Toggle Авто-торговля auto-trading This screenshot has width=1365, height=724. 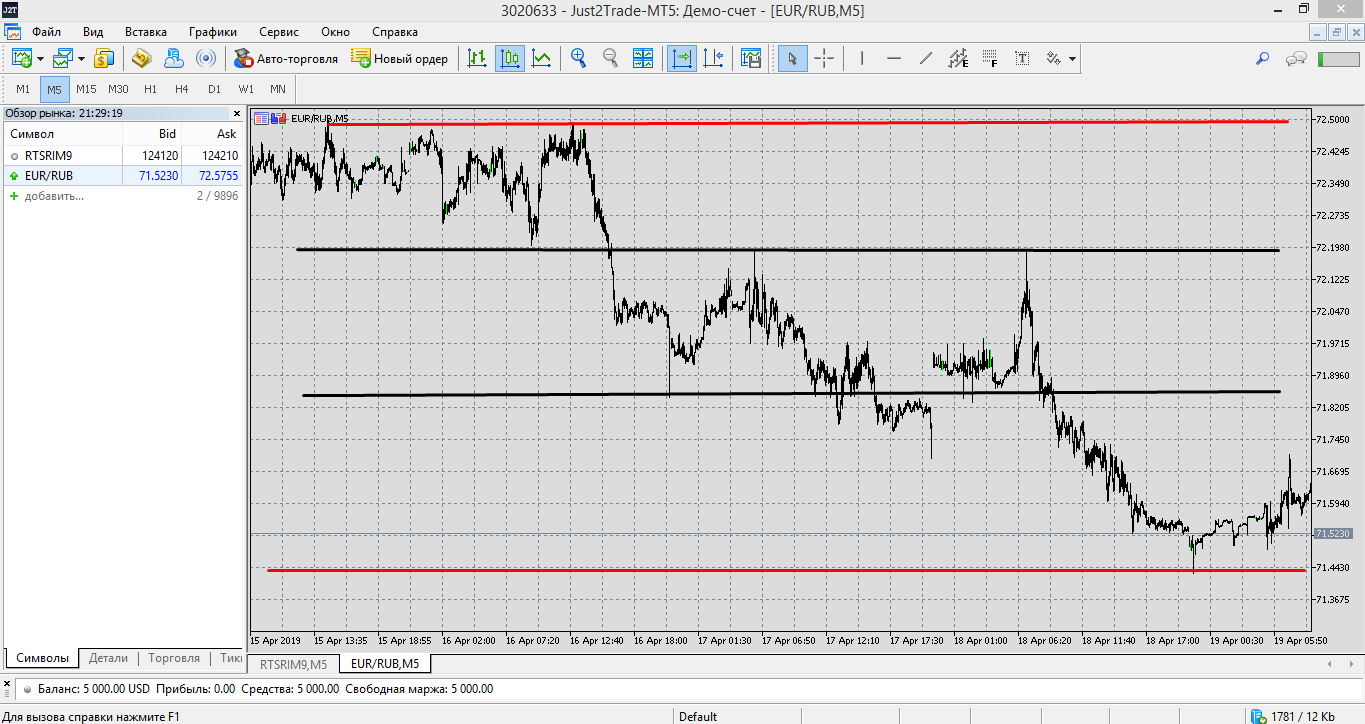click(286, 58)
